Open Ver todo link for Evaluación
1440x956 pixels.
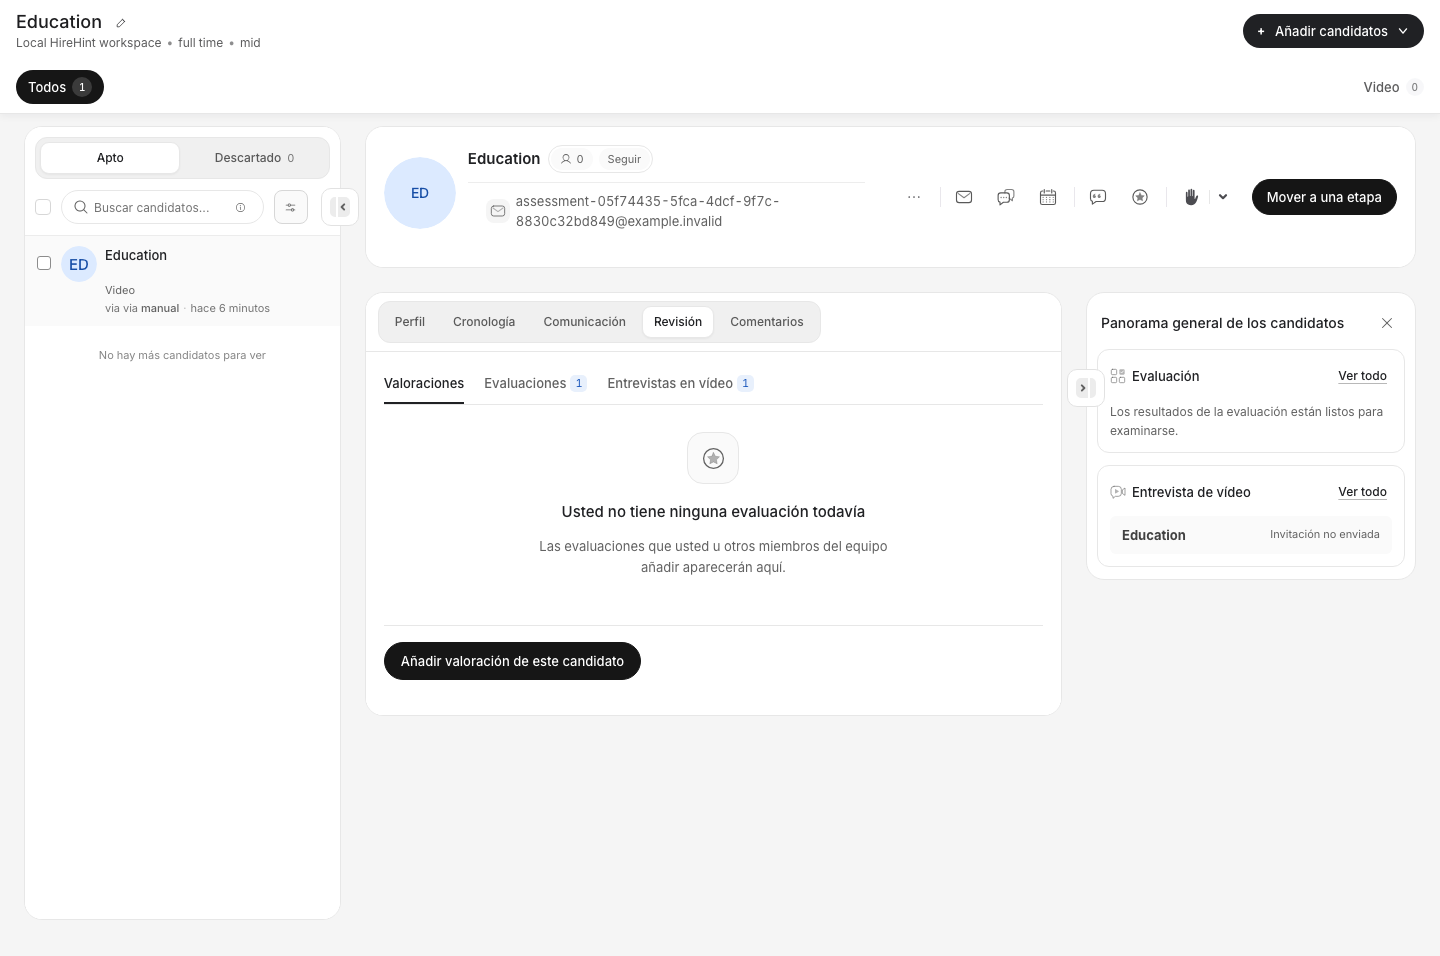[x=1362, y=376]
